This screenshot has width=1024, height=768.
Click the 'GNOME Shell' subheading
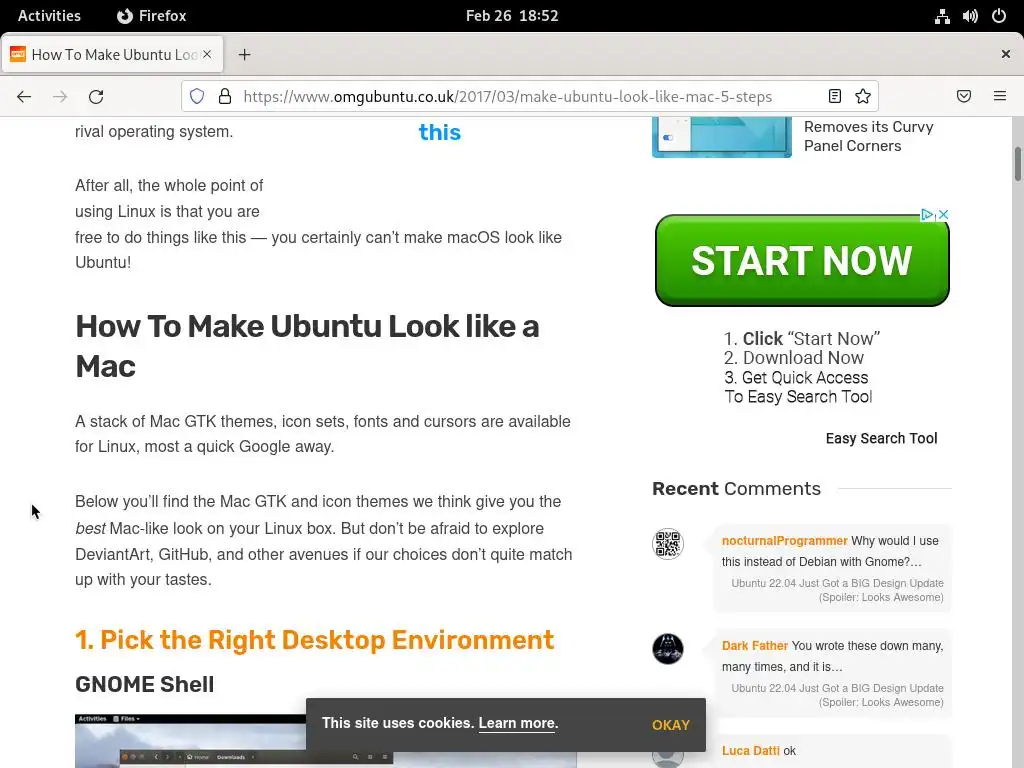coord(144,684)
